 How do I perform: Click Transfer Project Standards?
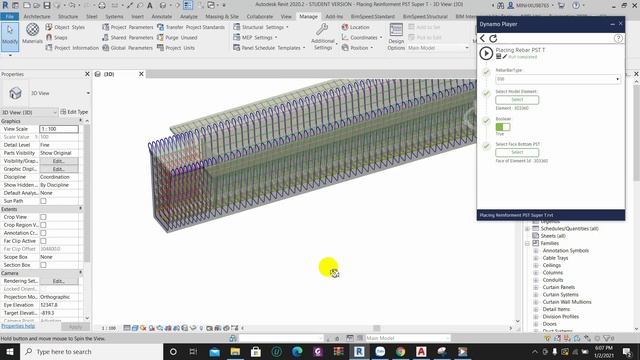click(x=191, y=27)
